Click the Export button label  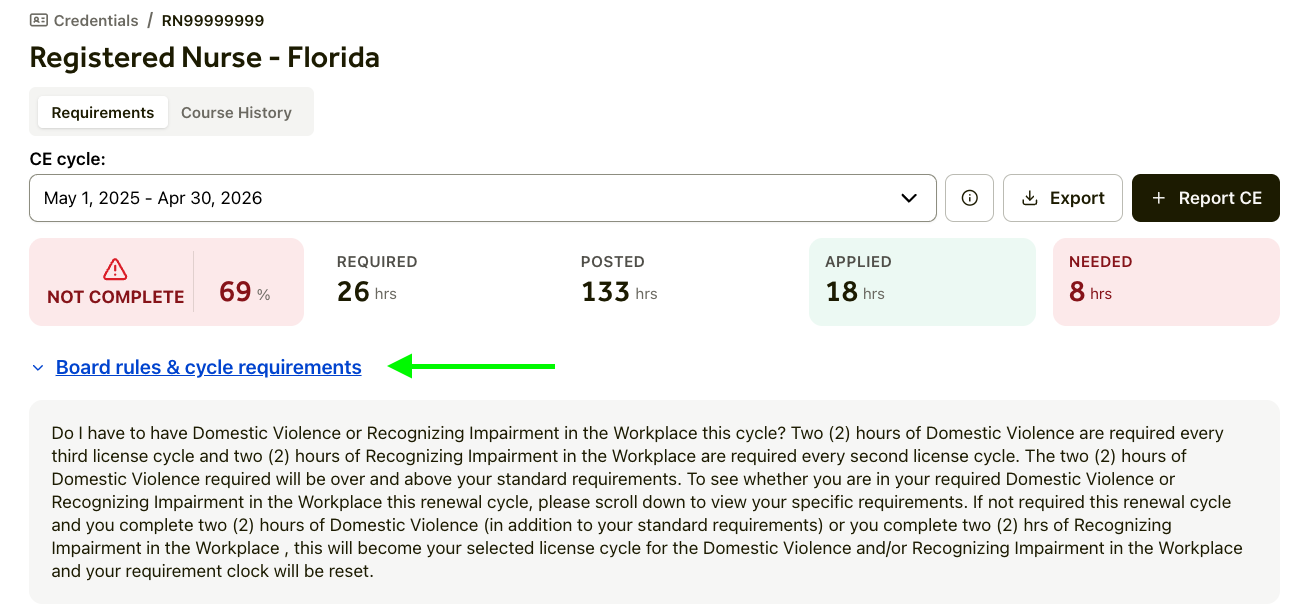point(1077,198)
